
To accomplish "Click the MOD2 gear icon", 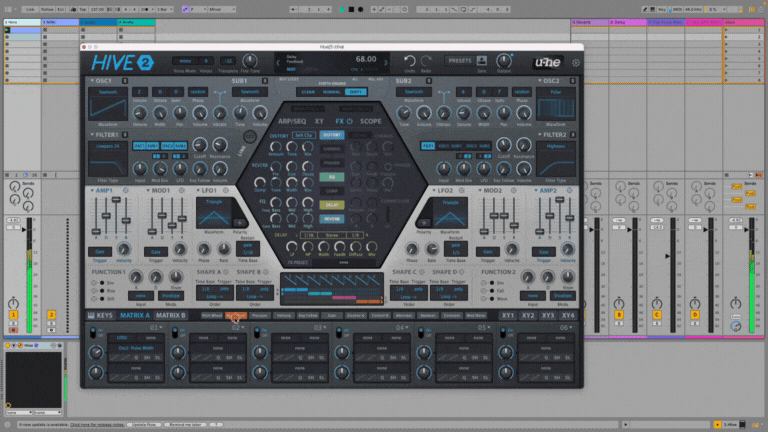I will click(x=513, y=190).
